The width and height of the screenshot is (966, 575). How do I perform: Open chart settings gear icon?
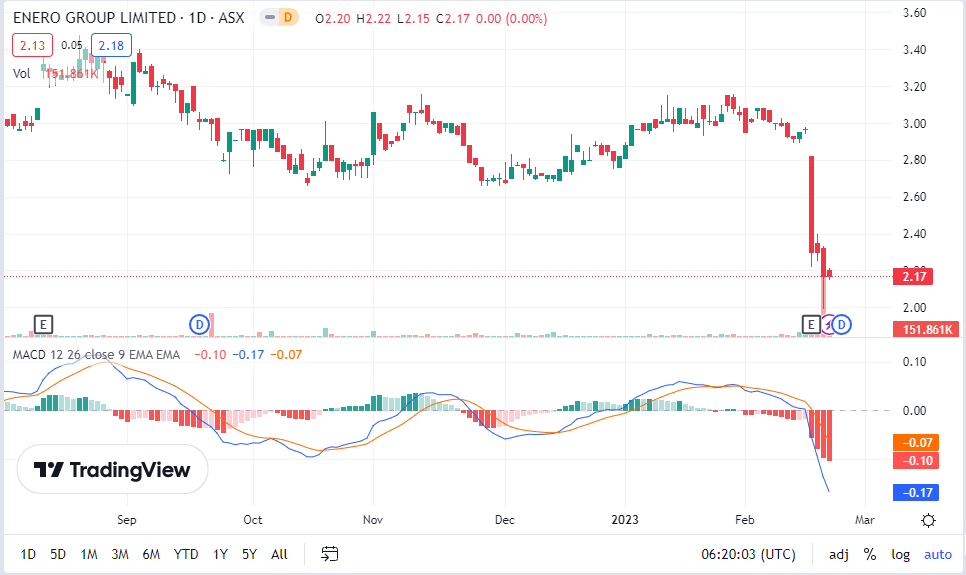point(928,520)
